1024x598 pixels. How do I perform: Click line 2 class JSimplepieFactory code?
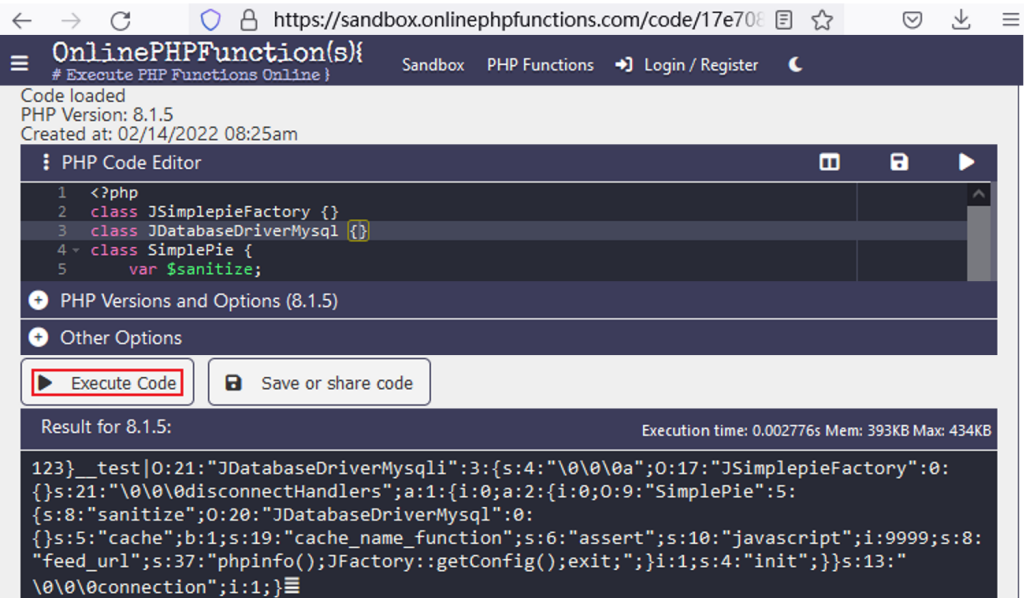[214, 212]
